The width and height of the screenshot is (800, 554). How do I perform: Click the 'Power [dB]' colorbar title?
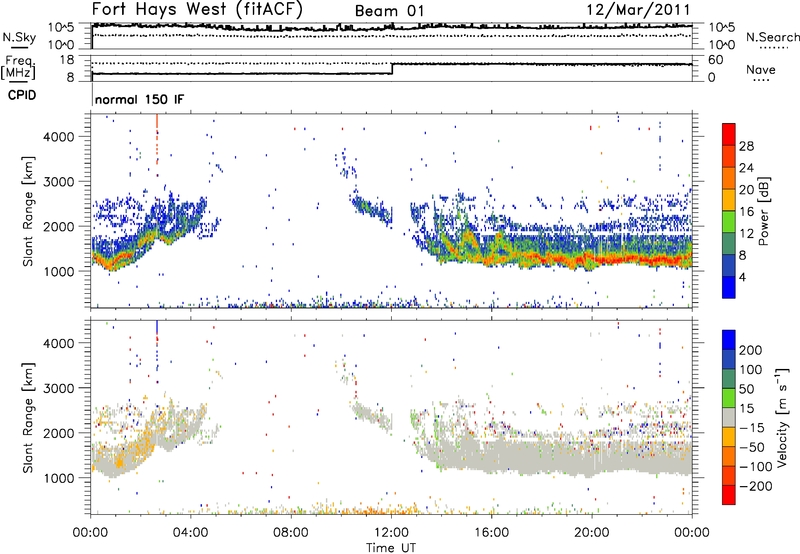tap(763, 211)
